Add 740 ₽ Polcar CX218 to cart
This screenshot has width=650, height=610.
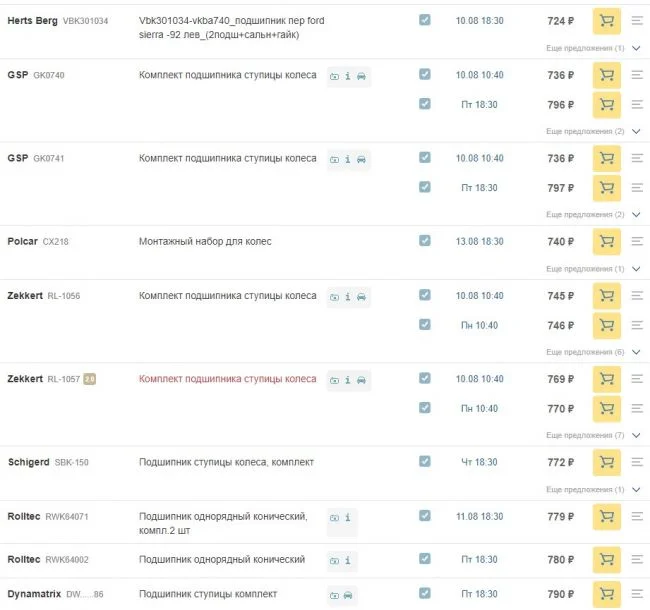coord(606,241)
